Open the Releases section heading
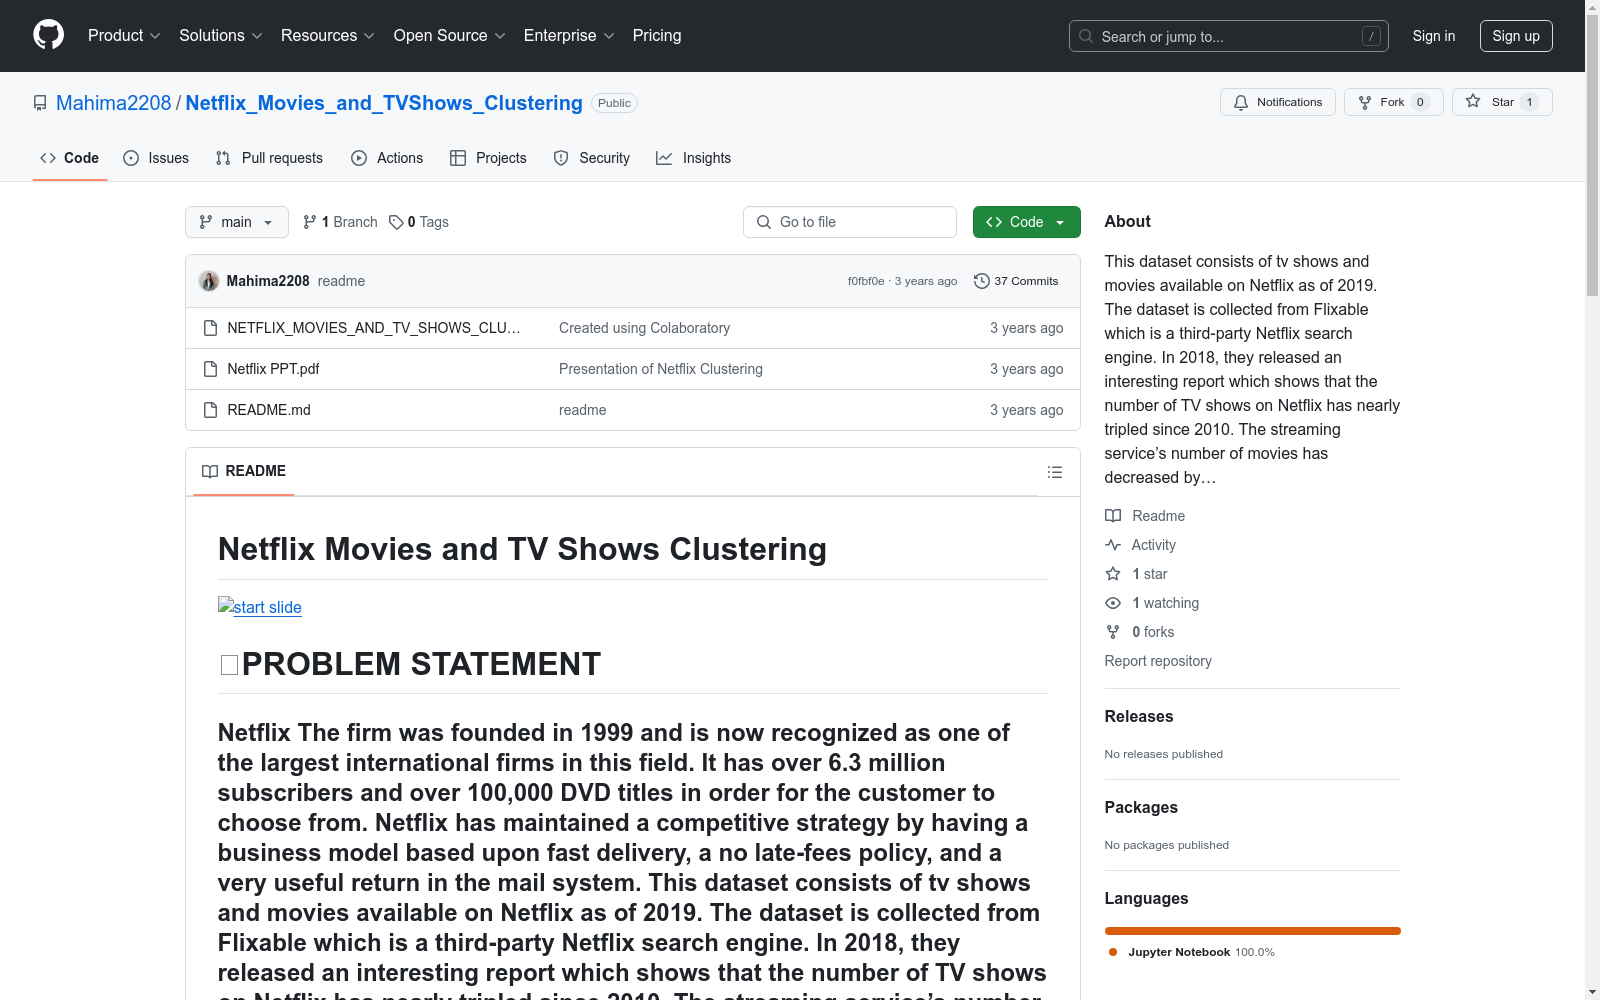1600x1000 pixels. (1139, 716)
